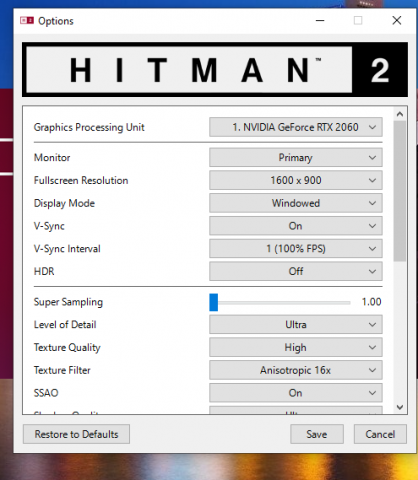418x480 pixels.
Task: Click the V-Sync Interval label
Action: (67, 249)
